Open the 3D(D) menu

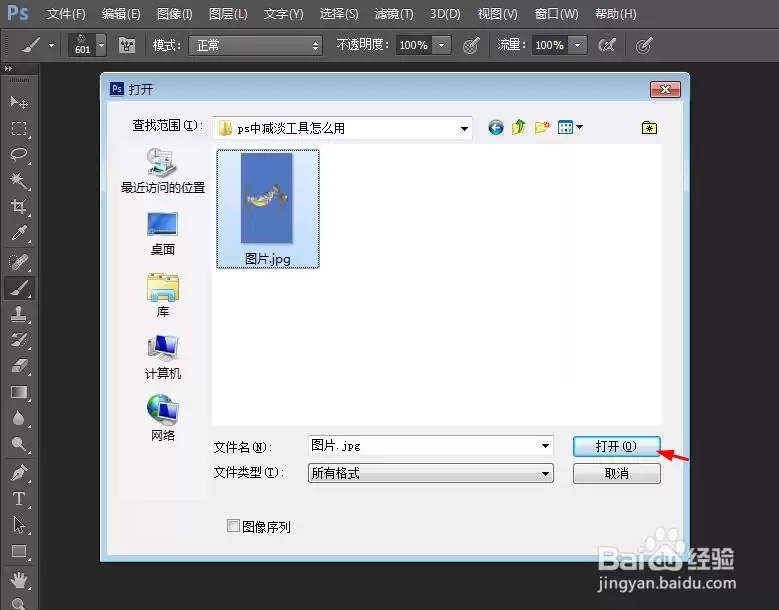coord(445,14)
